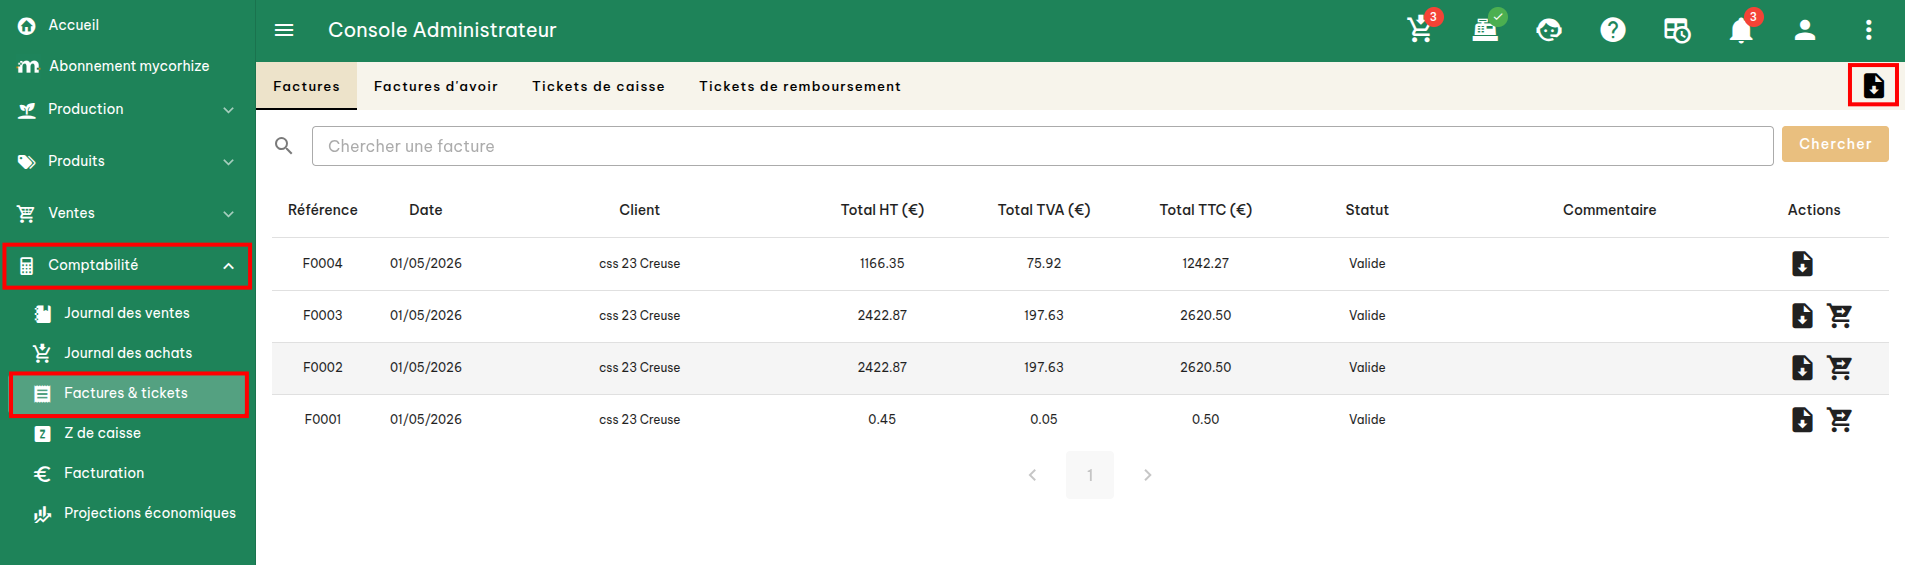Collapse the Comptabilité menu
Viewport: 1905px width, 565px height.
click(x=127, y=266)
